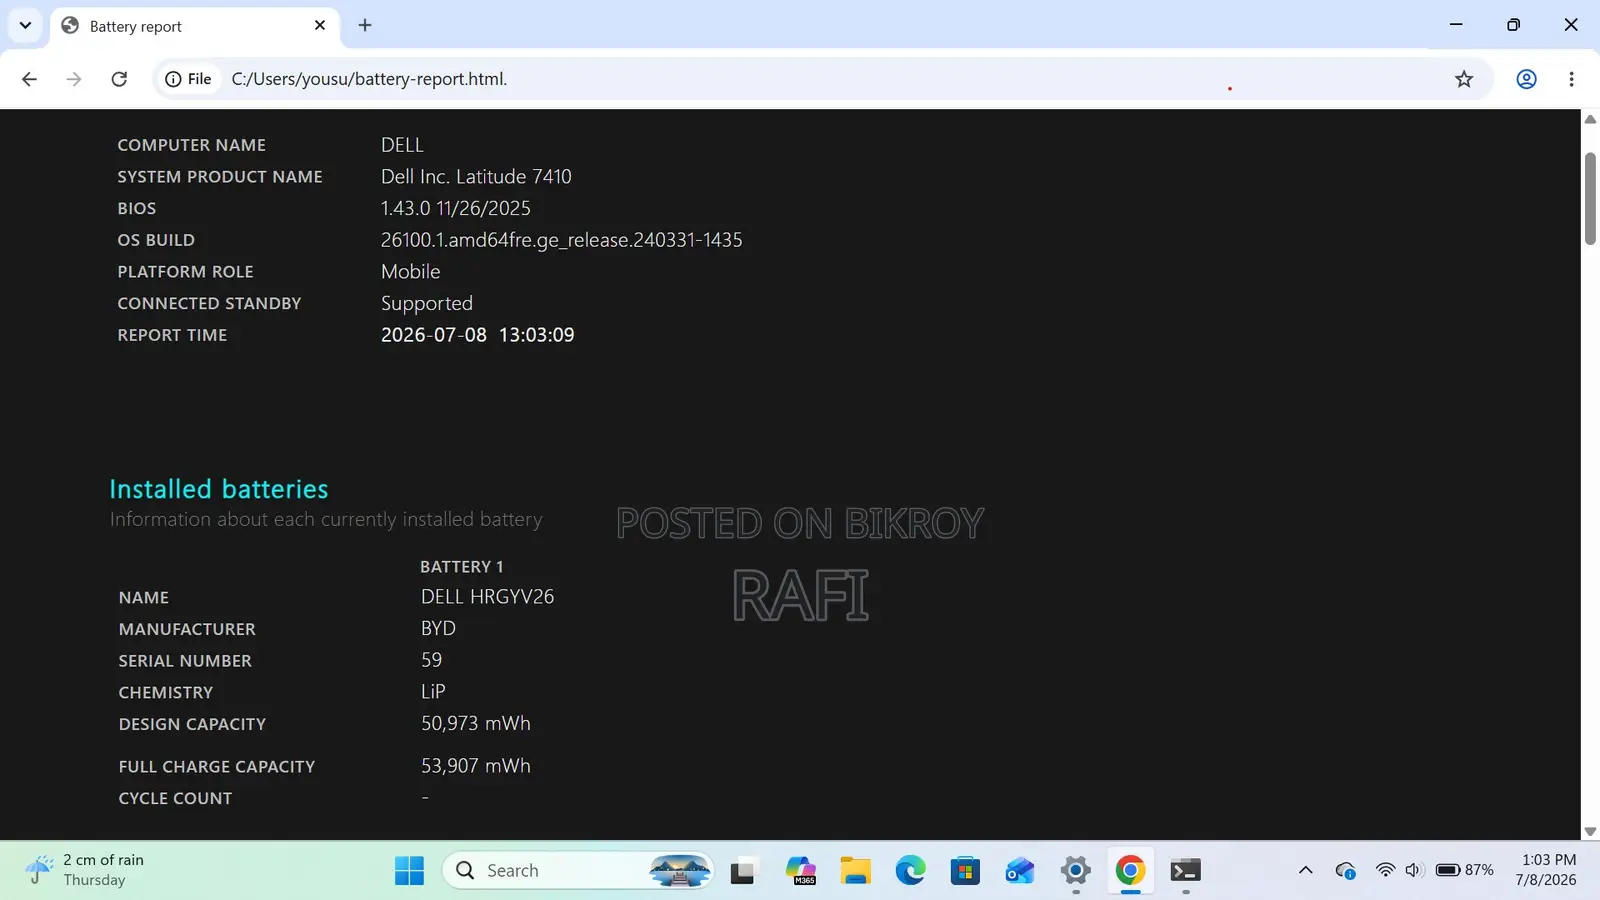Click the scrollbar up arrow
The height and width of the screenshot is (900, 1600).
pyautogui.click(x=1590, y=120)
